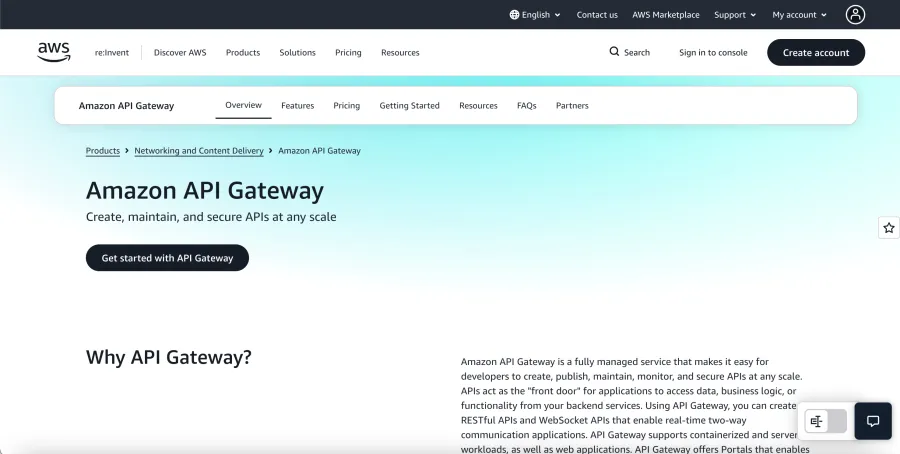Click the AWS logo
The width and height of the screenshot is (900, 454).
[54, 52]
